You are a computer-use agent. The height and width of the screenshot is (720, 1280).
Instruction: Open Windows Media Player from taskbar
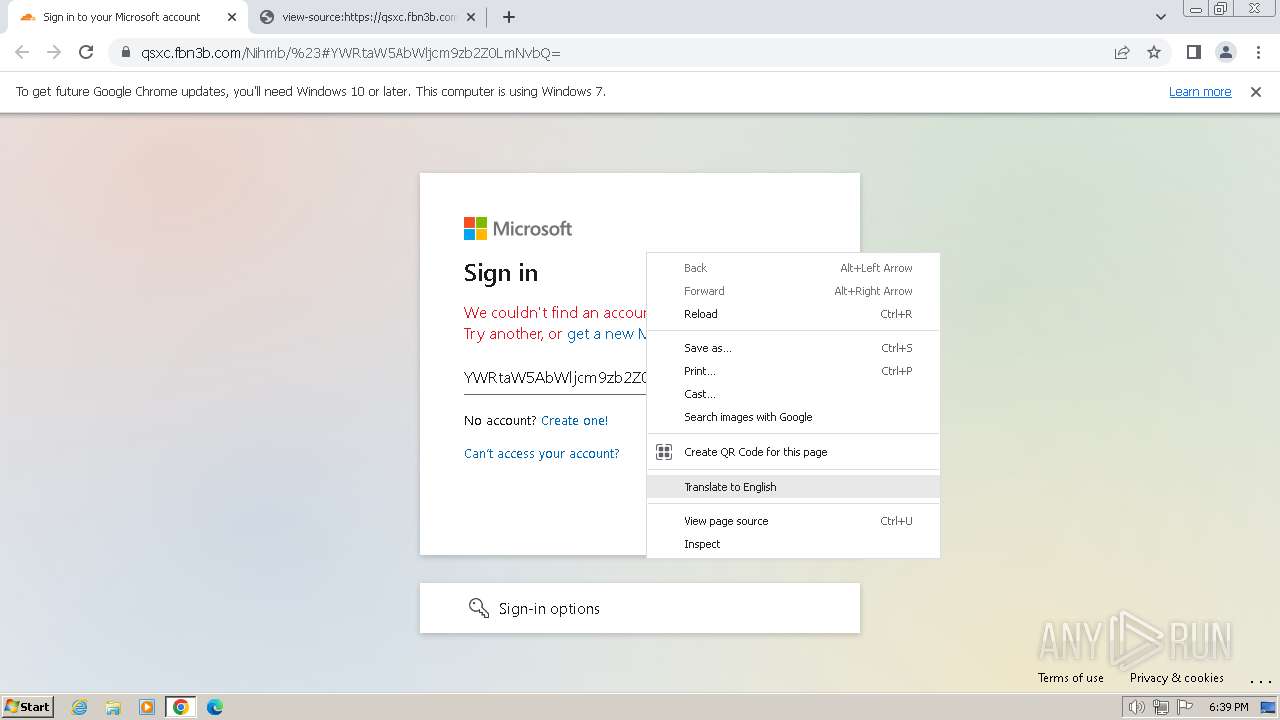tap(147, 707)
